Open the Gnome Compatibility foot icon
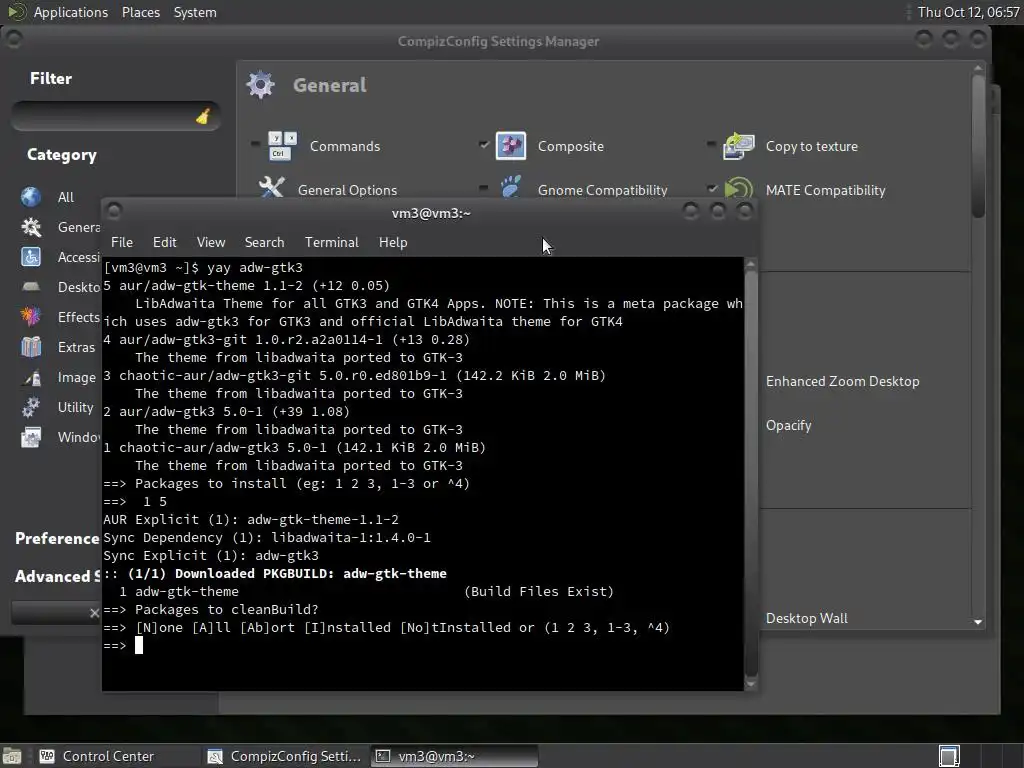 [511, 187]
